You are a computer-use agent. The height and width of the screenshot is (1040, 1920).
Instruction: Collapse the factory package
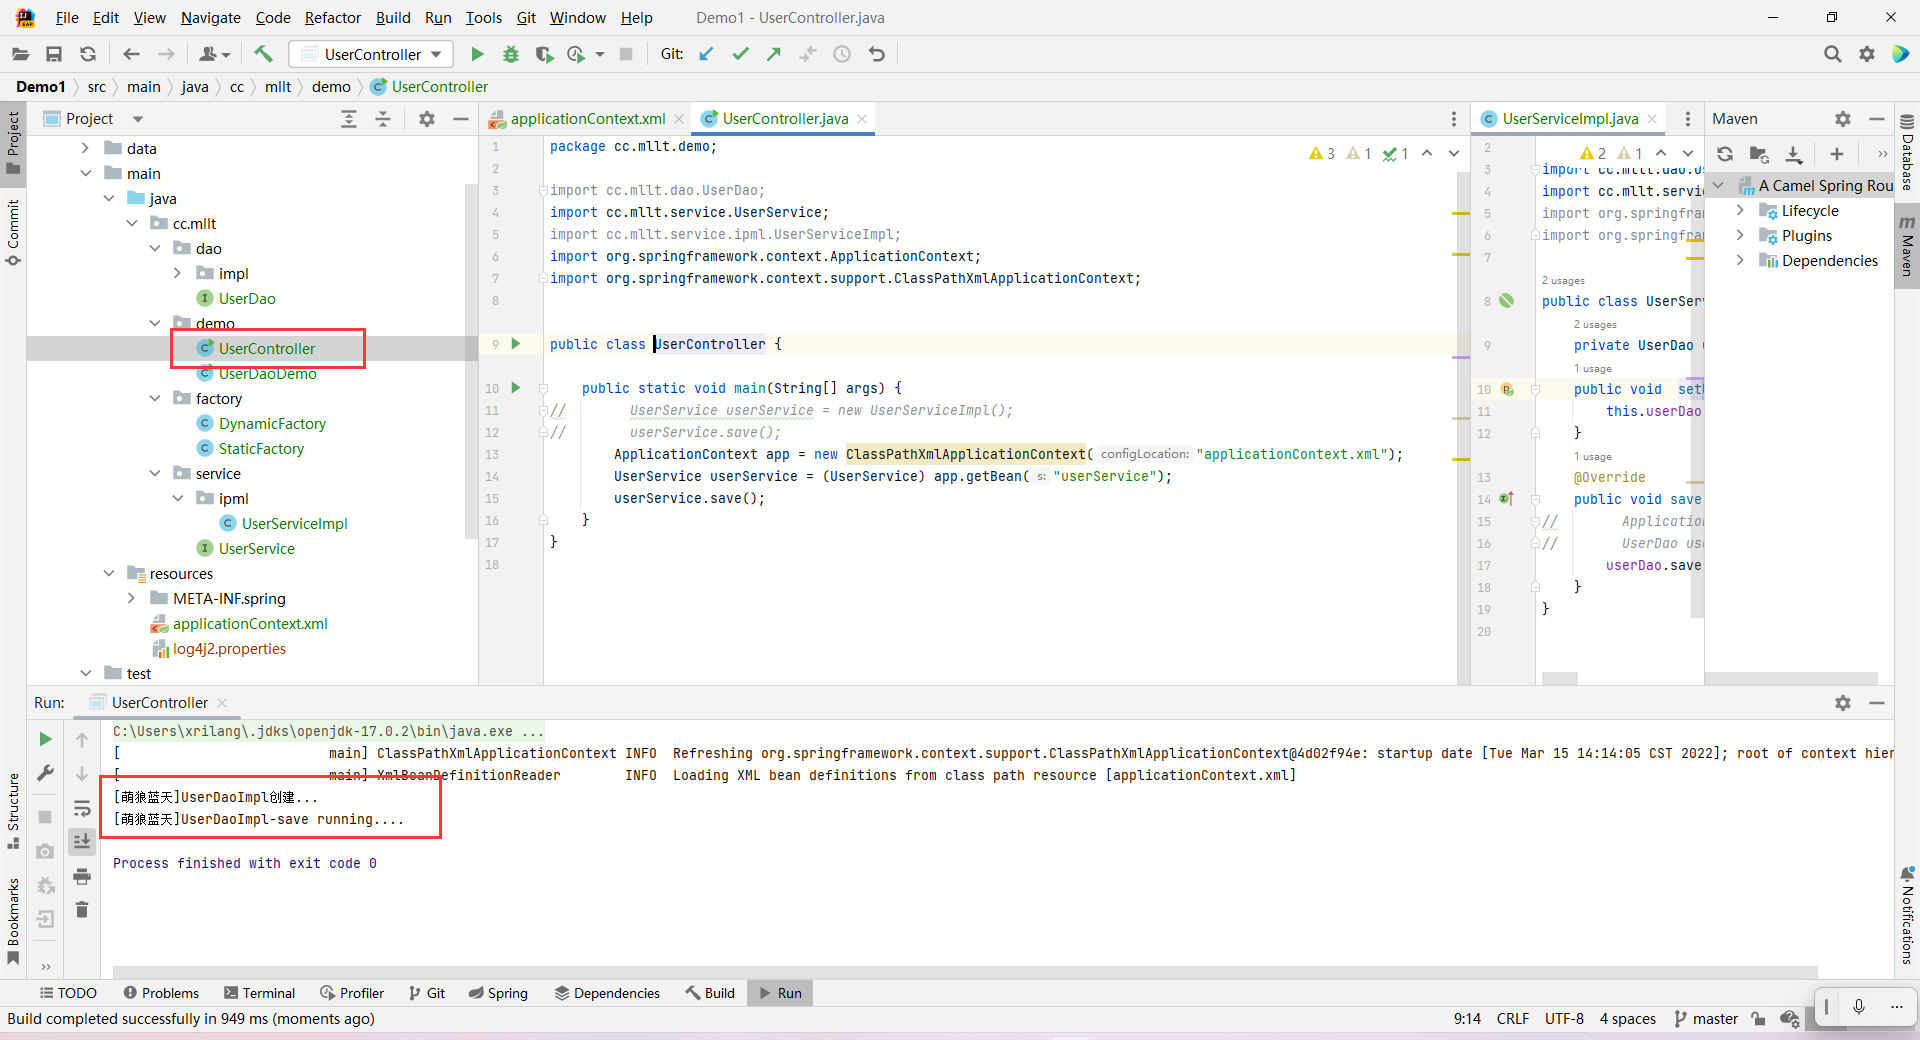click(x=155, y=398)
